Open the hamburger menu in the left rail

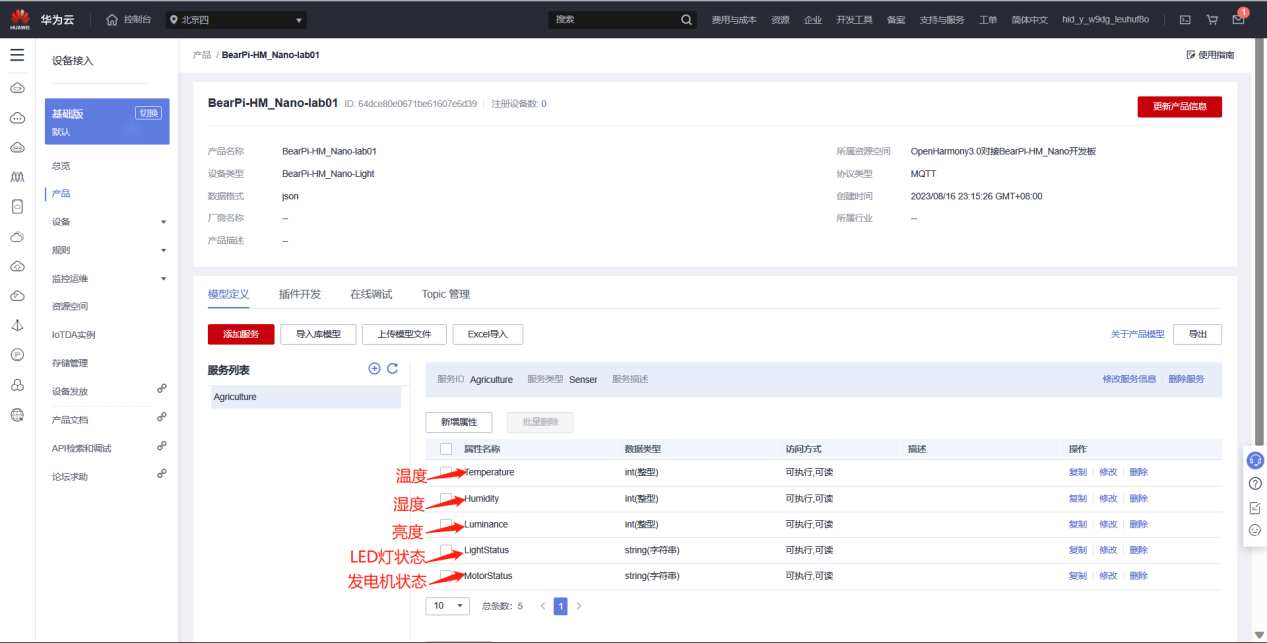tap(17, 55)
